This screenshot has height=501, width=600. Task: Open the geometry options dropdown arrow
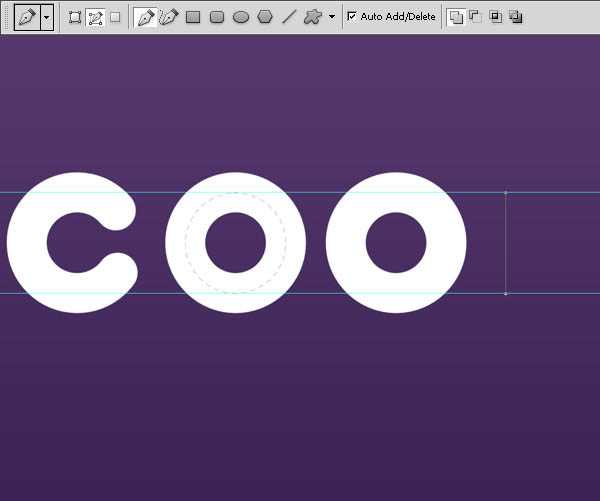[x=331, y=17]
